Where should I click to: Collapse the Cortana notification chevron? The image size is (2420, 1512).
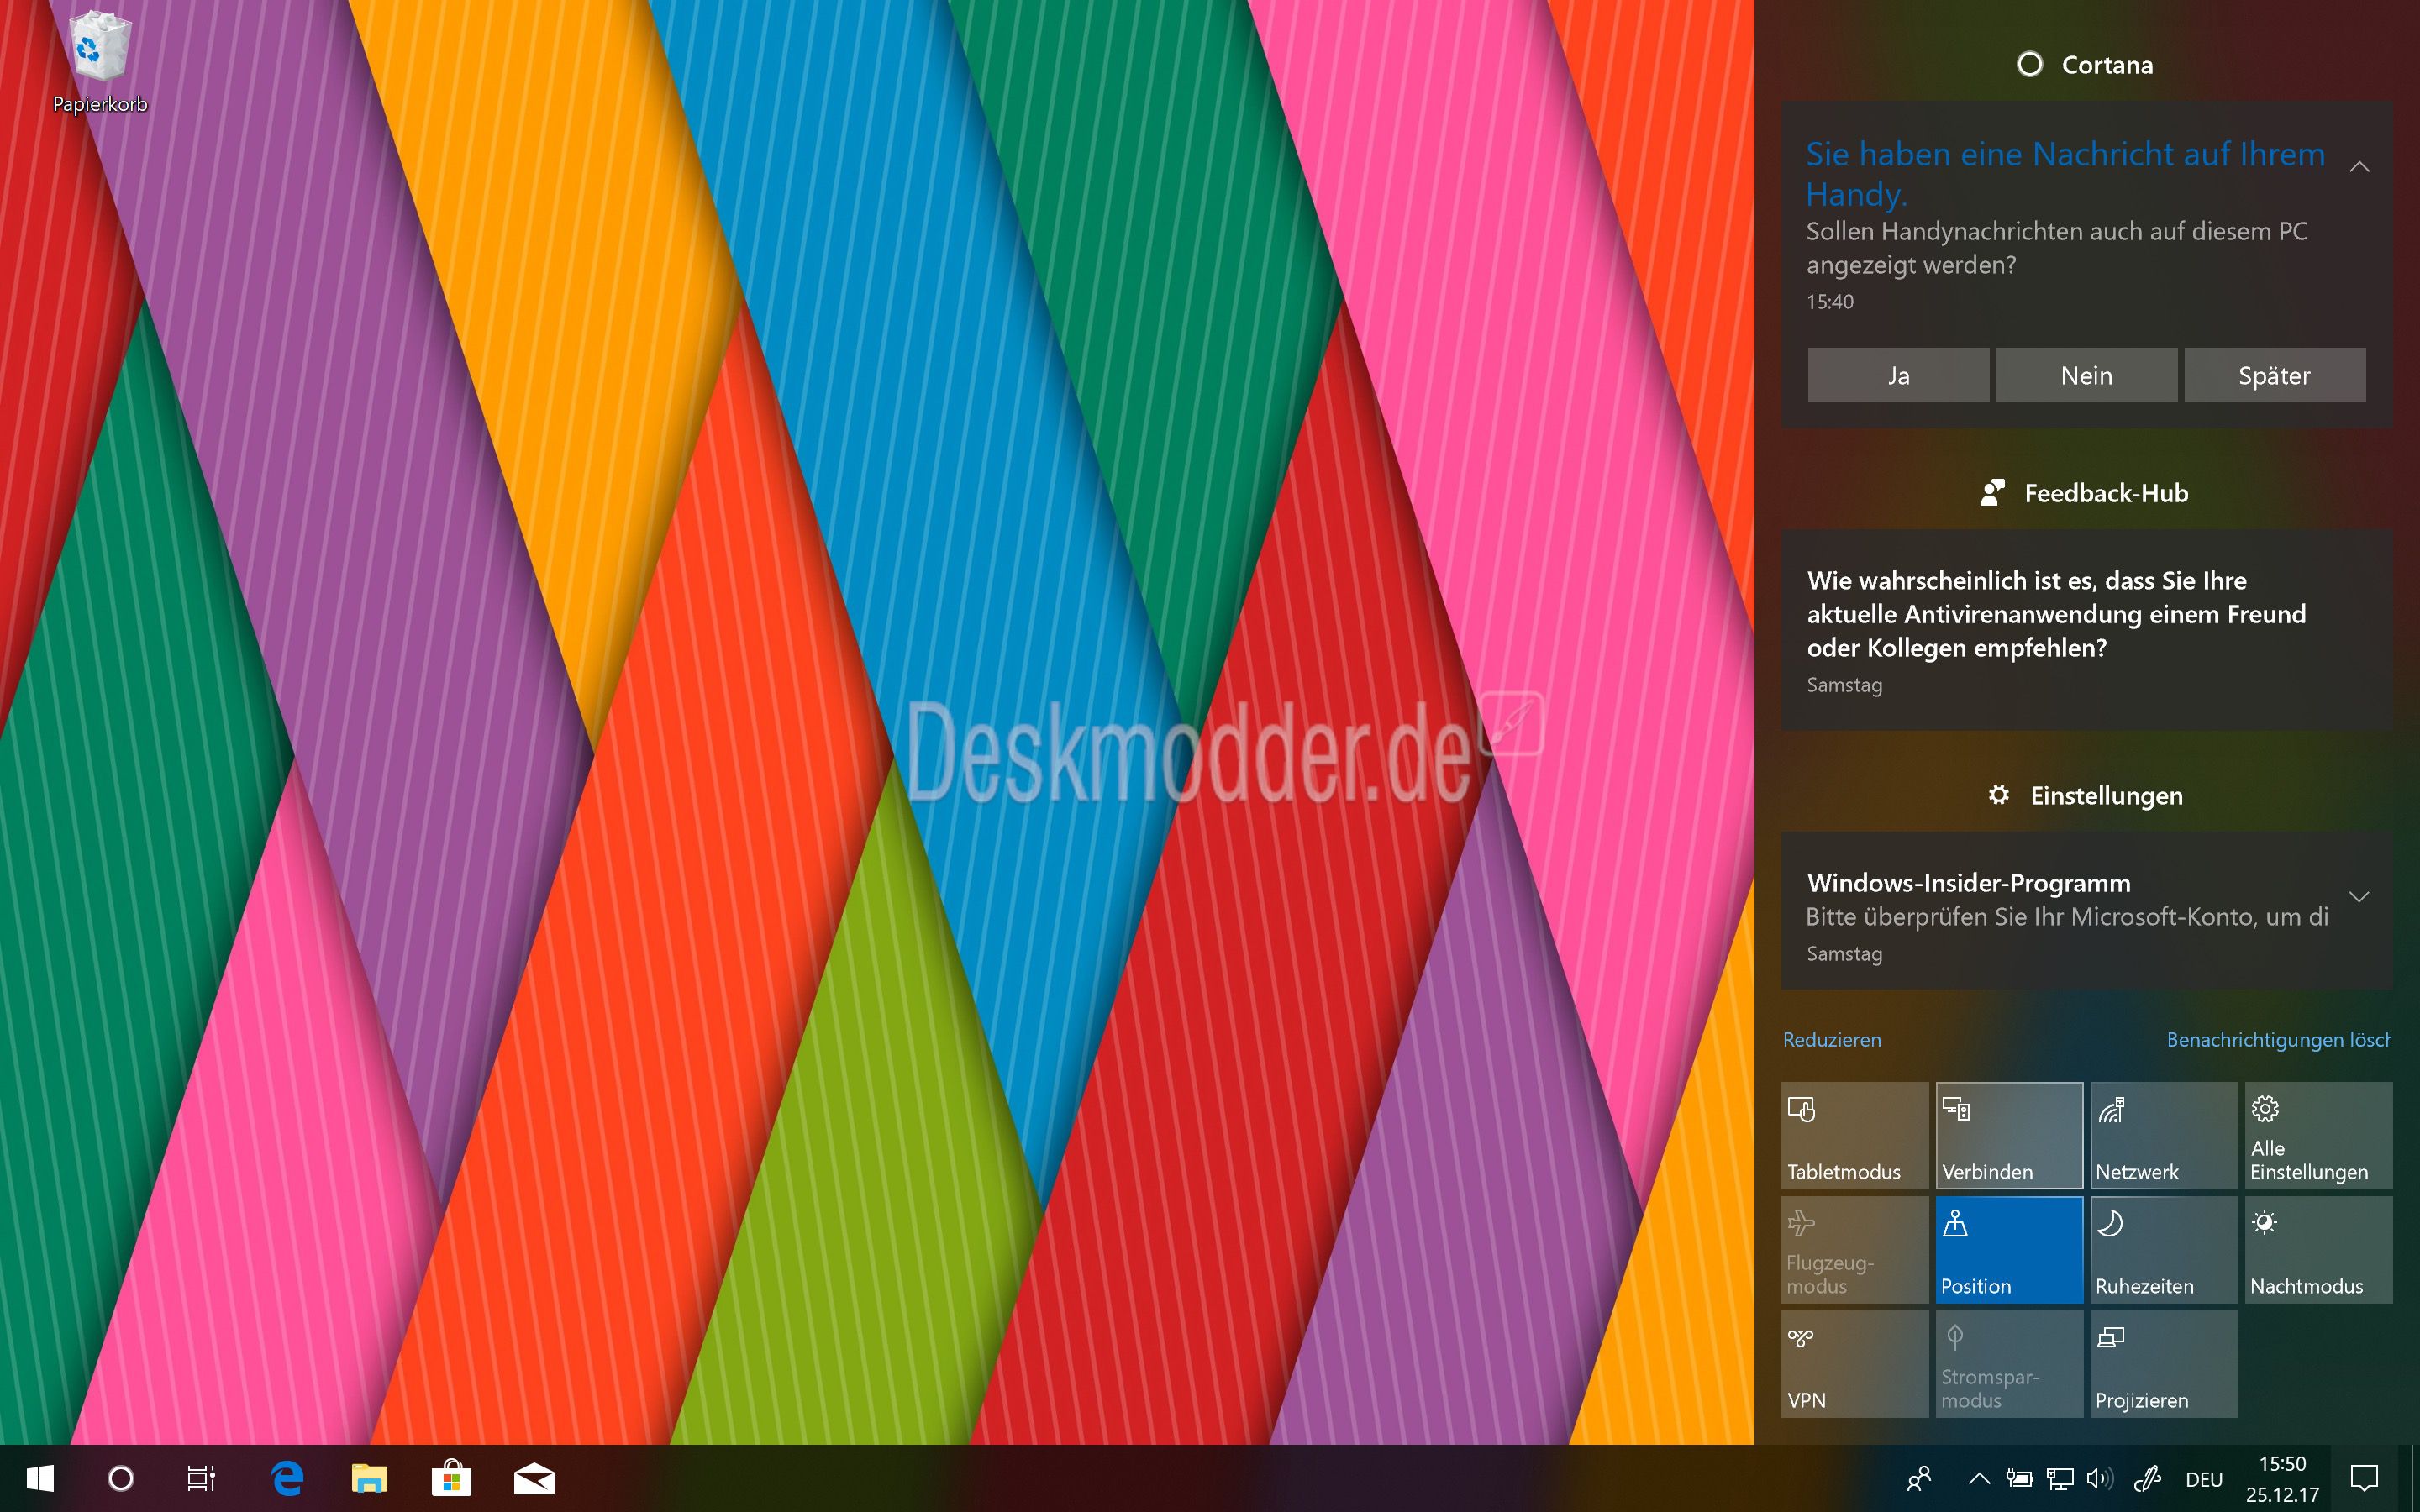(2359, 167)
